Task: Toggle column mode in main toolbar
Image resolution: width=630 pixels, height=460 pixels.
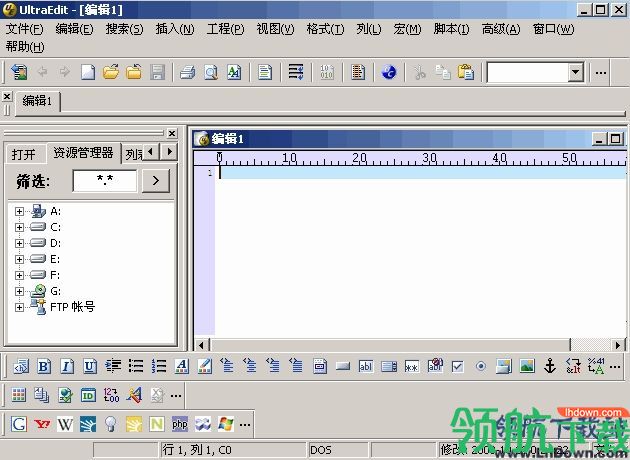Action: point(358,73)
